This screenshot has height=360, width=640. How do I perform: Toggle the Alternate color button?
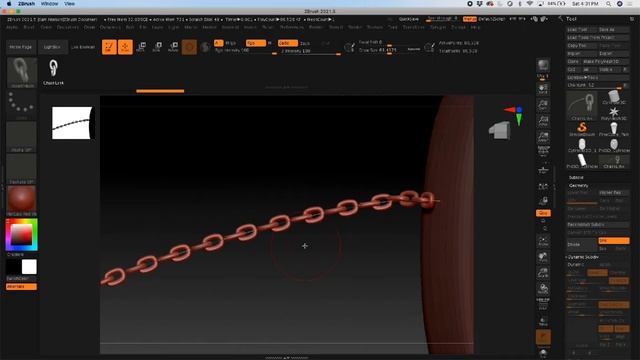pyautogui.click(x=21, y=287)
